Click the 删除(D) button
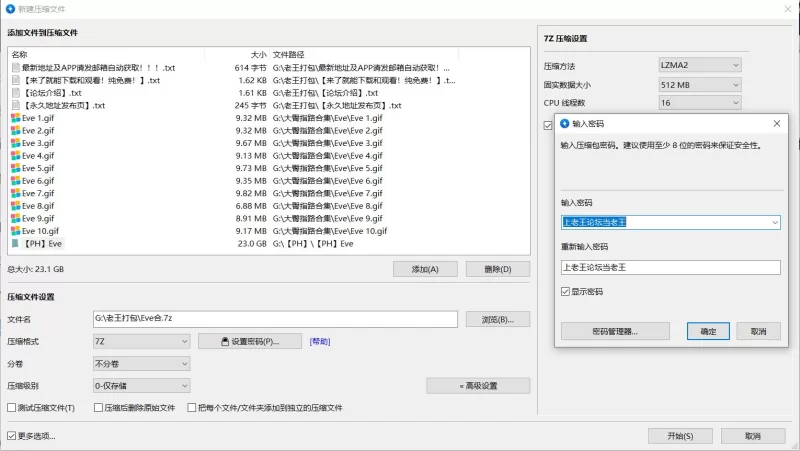The image size is (800, 451). pyautogui.click(x=497, y=269)
